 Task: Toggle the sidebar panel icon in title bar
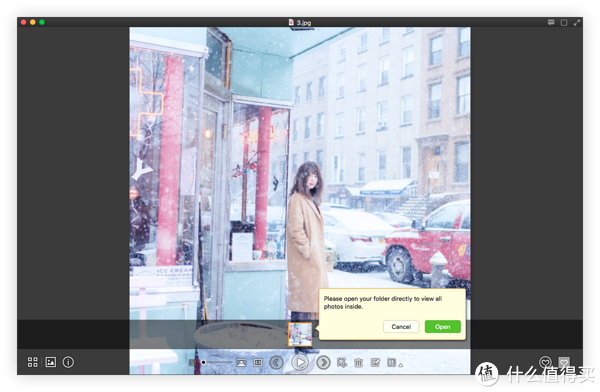[x=564, y=23]
